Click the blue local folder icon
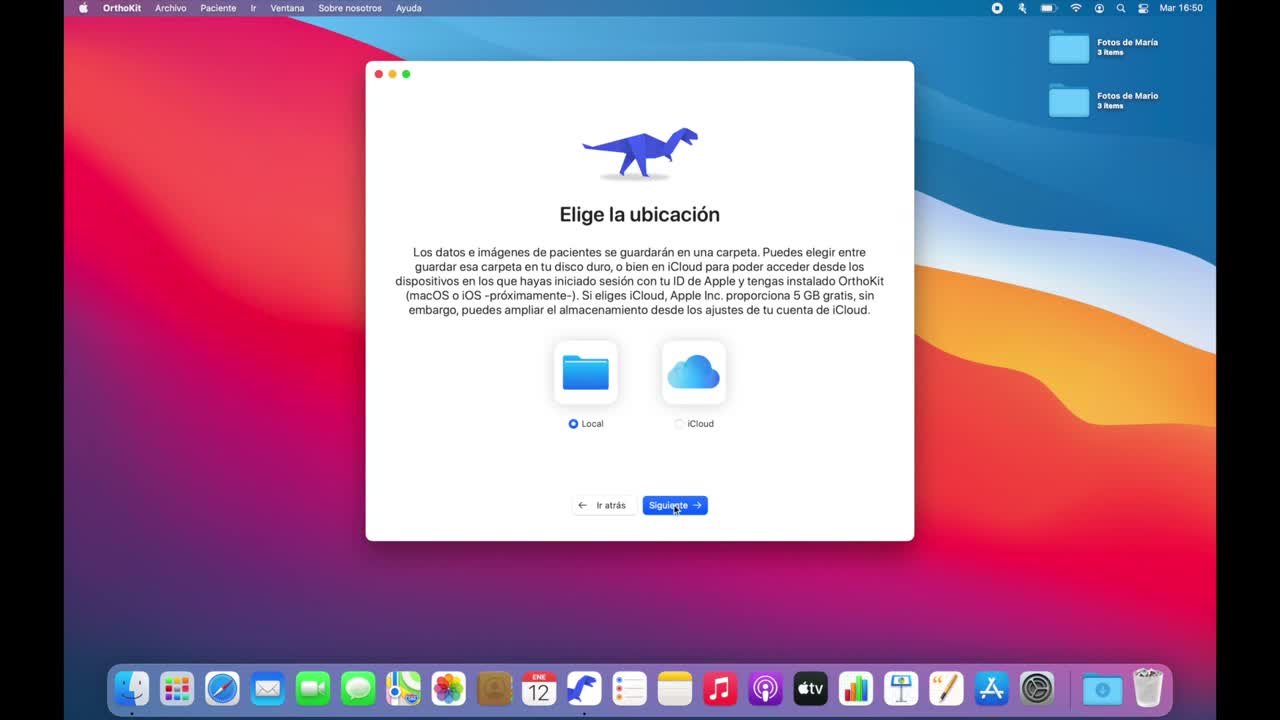Viewport: 1280px width, 720px height. pos(586,373)
